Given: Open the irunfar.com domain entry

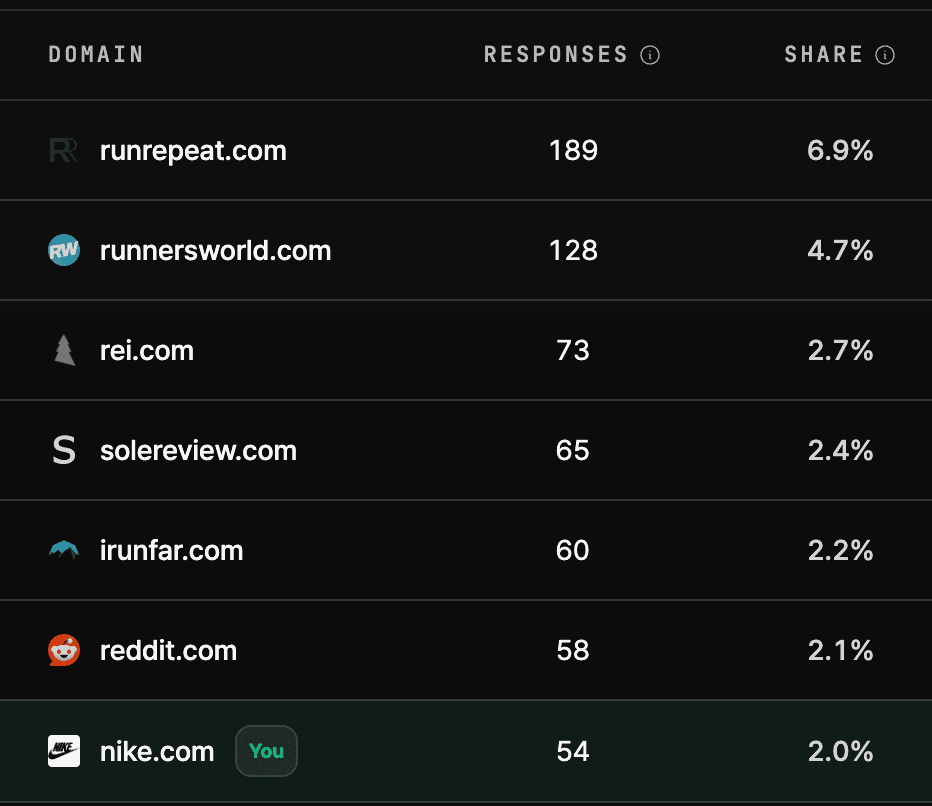Looking at the screenshot, I should point(171,550).
